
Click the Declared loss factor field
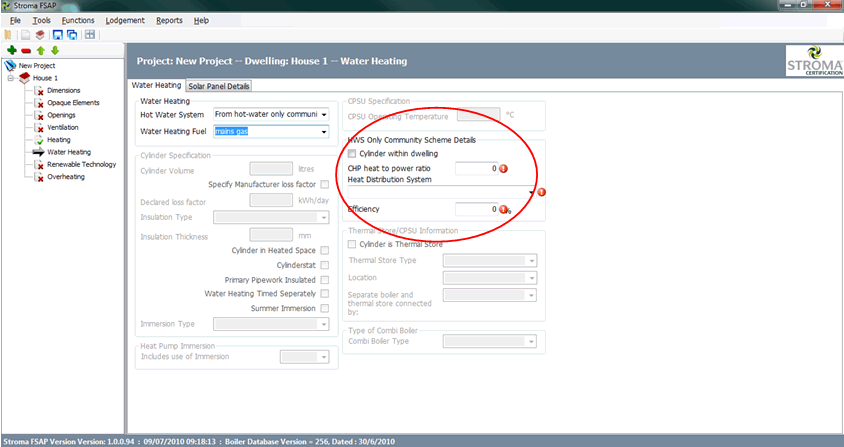click(x=271, y=200)
